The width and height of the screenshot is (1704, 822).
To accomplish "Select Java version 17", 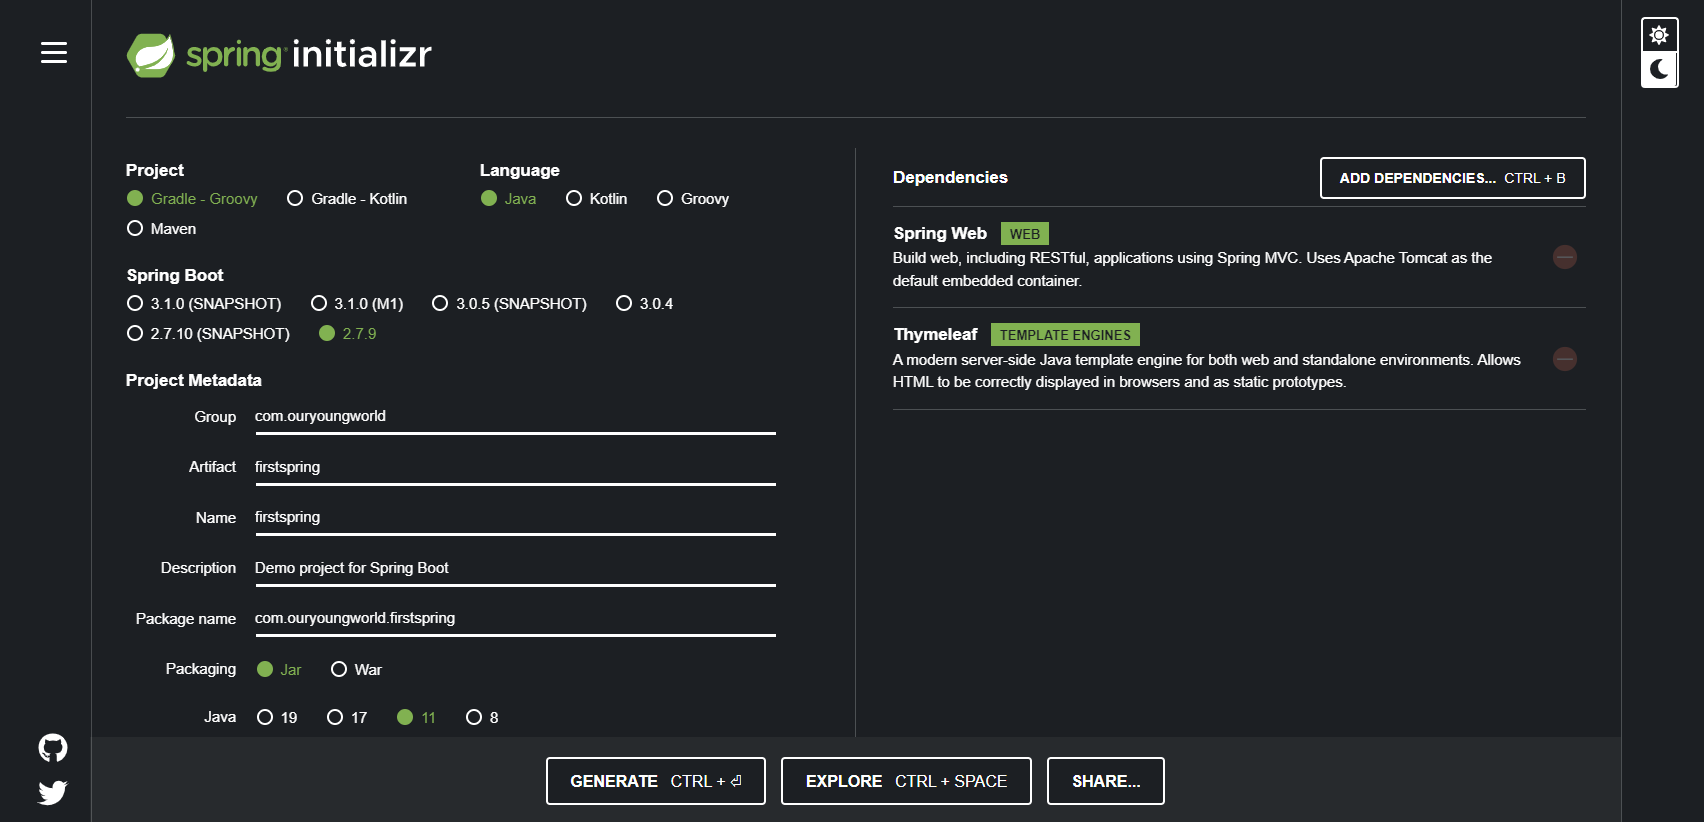I will [x=347, y=718].
